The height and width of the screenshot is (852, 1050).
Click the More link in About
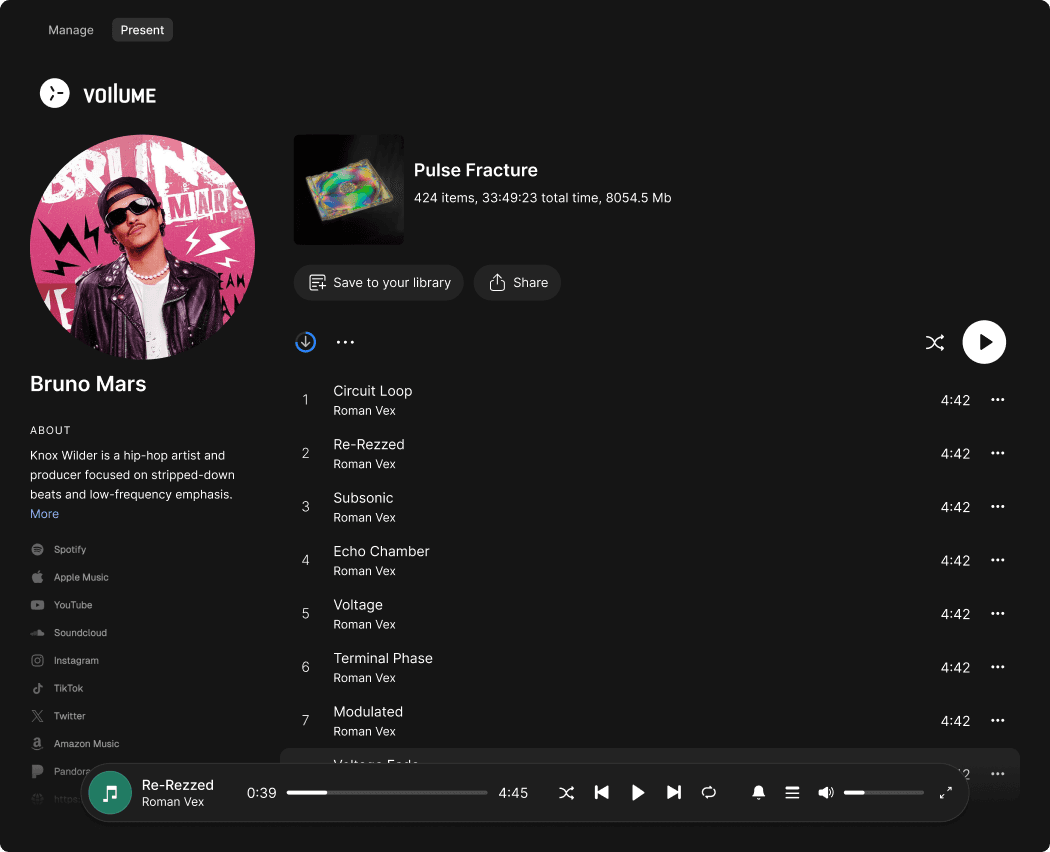pyautogui.click(x=44, y=514)
